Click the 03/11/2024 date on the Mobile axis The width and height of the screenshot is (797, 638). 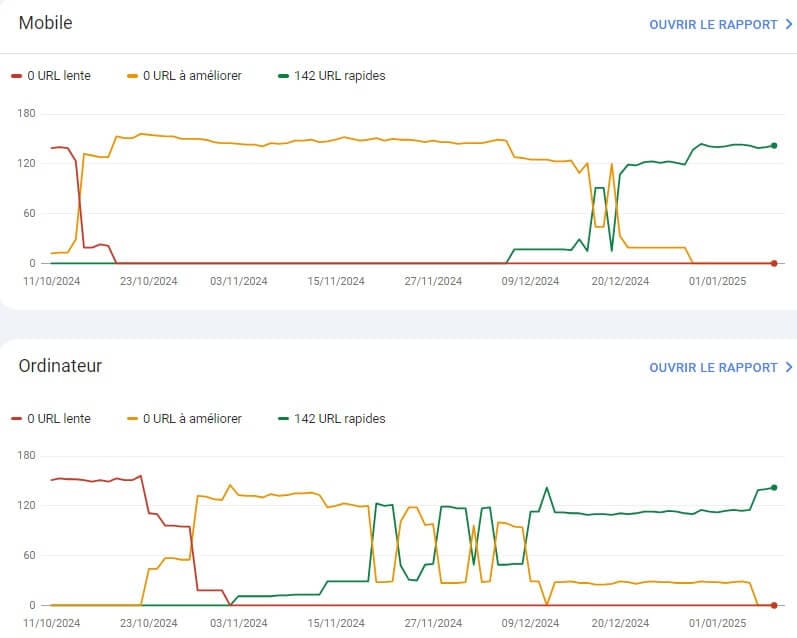[x=238, y=281]
